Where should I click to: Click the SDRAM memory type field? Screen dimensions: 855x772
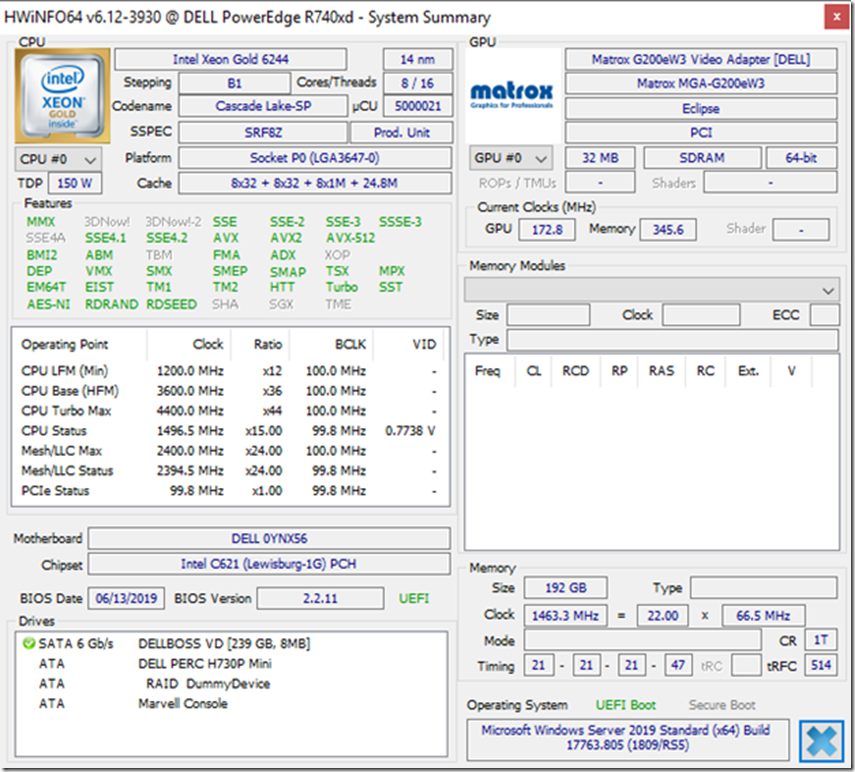click(x=702, y=158)
